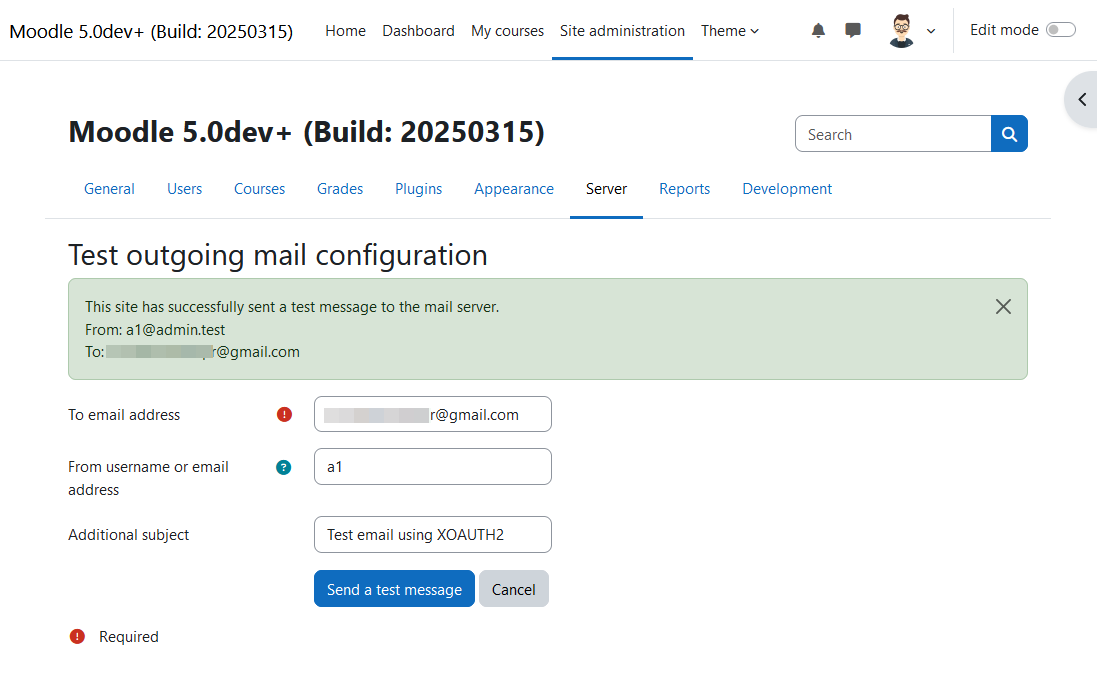The height and width of the screenshot is (678, 1097).
Task: Select the Server tab
Action: (x=607, y=189)
